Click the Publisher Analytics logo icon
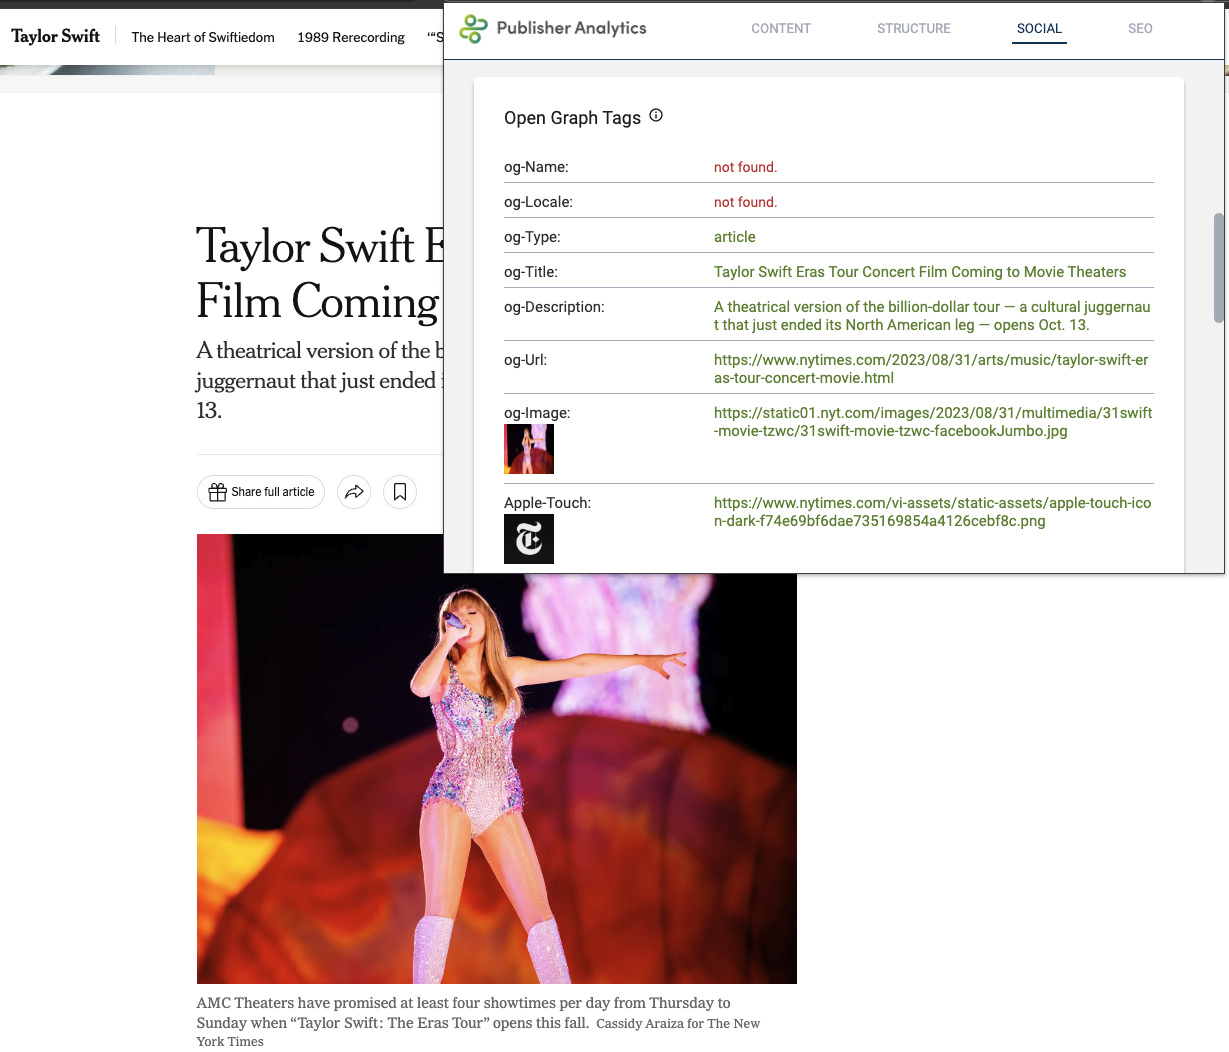 (x=473, y=29)
